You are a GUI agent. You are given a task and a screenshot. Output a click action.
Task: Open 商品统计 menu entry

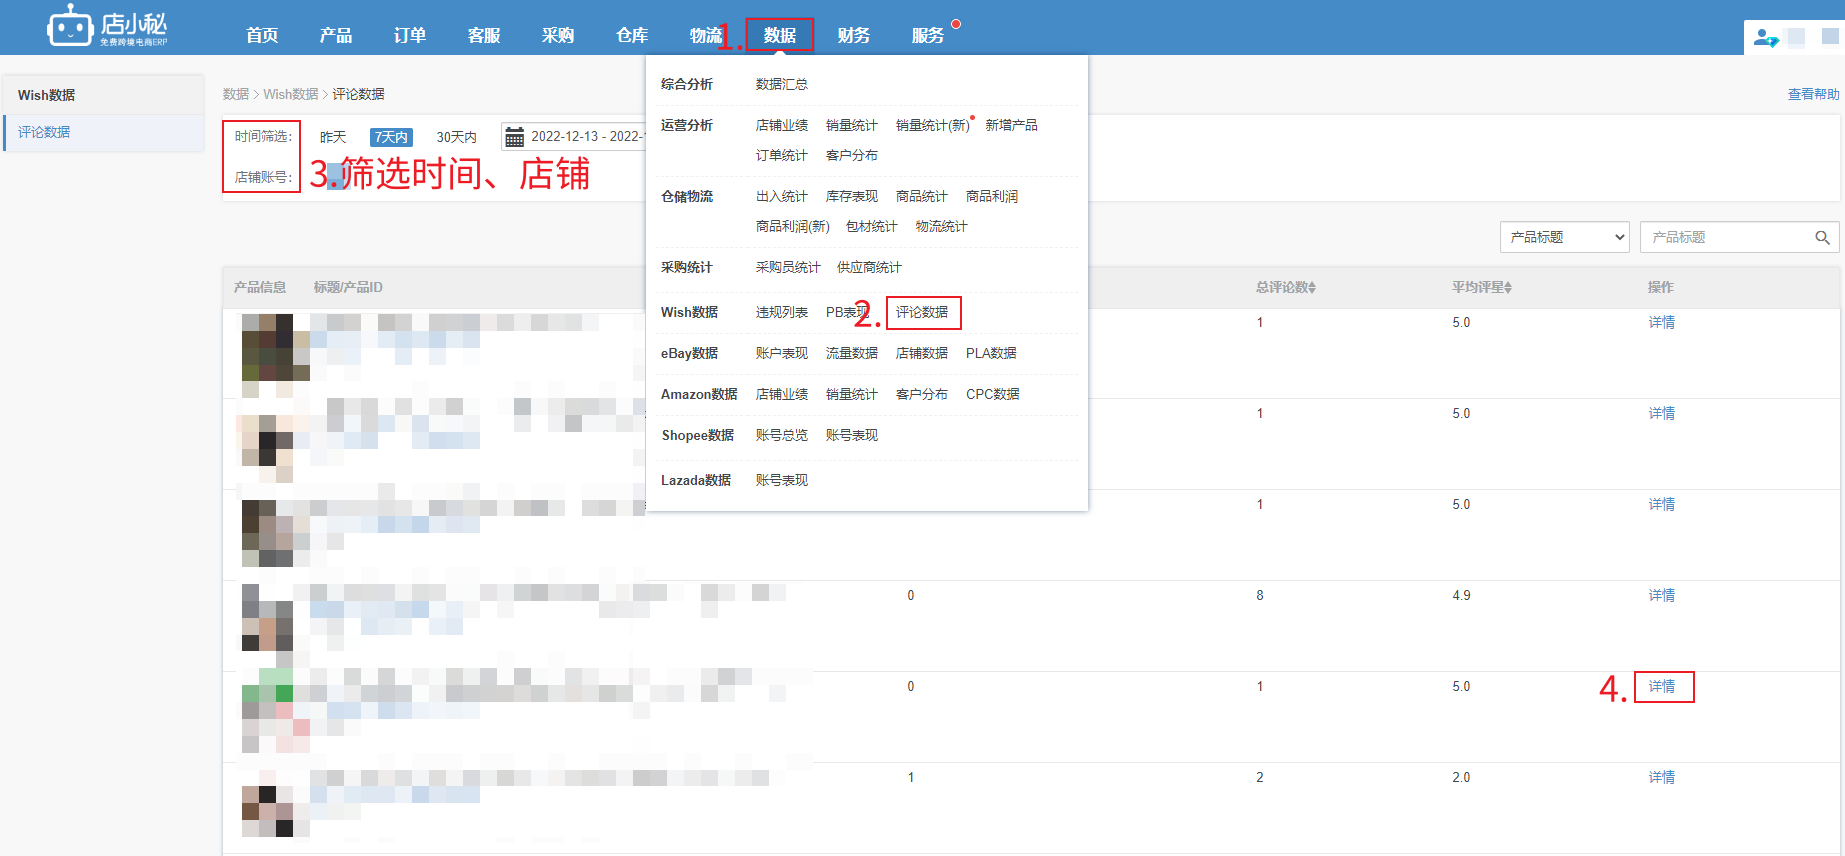tap(922, 196)
